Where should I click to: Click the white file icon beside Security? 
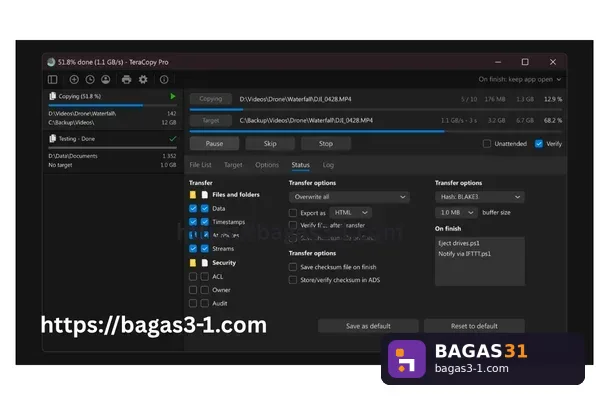coord(205,263)
